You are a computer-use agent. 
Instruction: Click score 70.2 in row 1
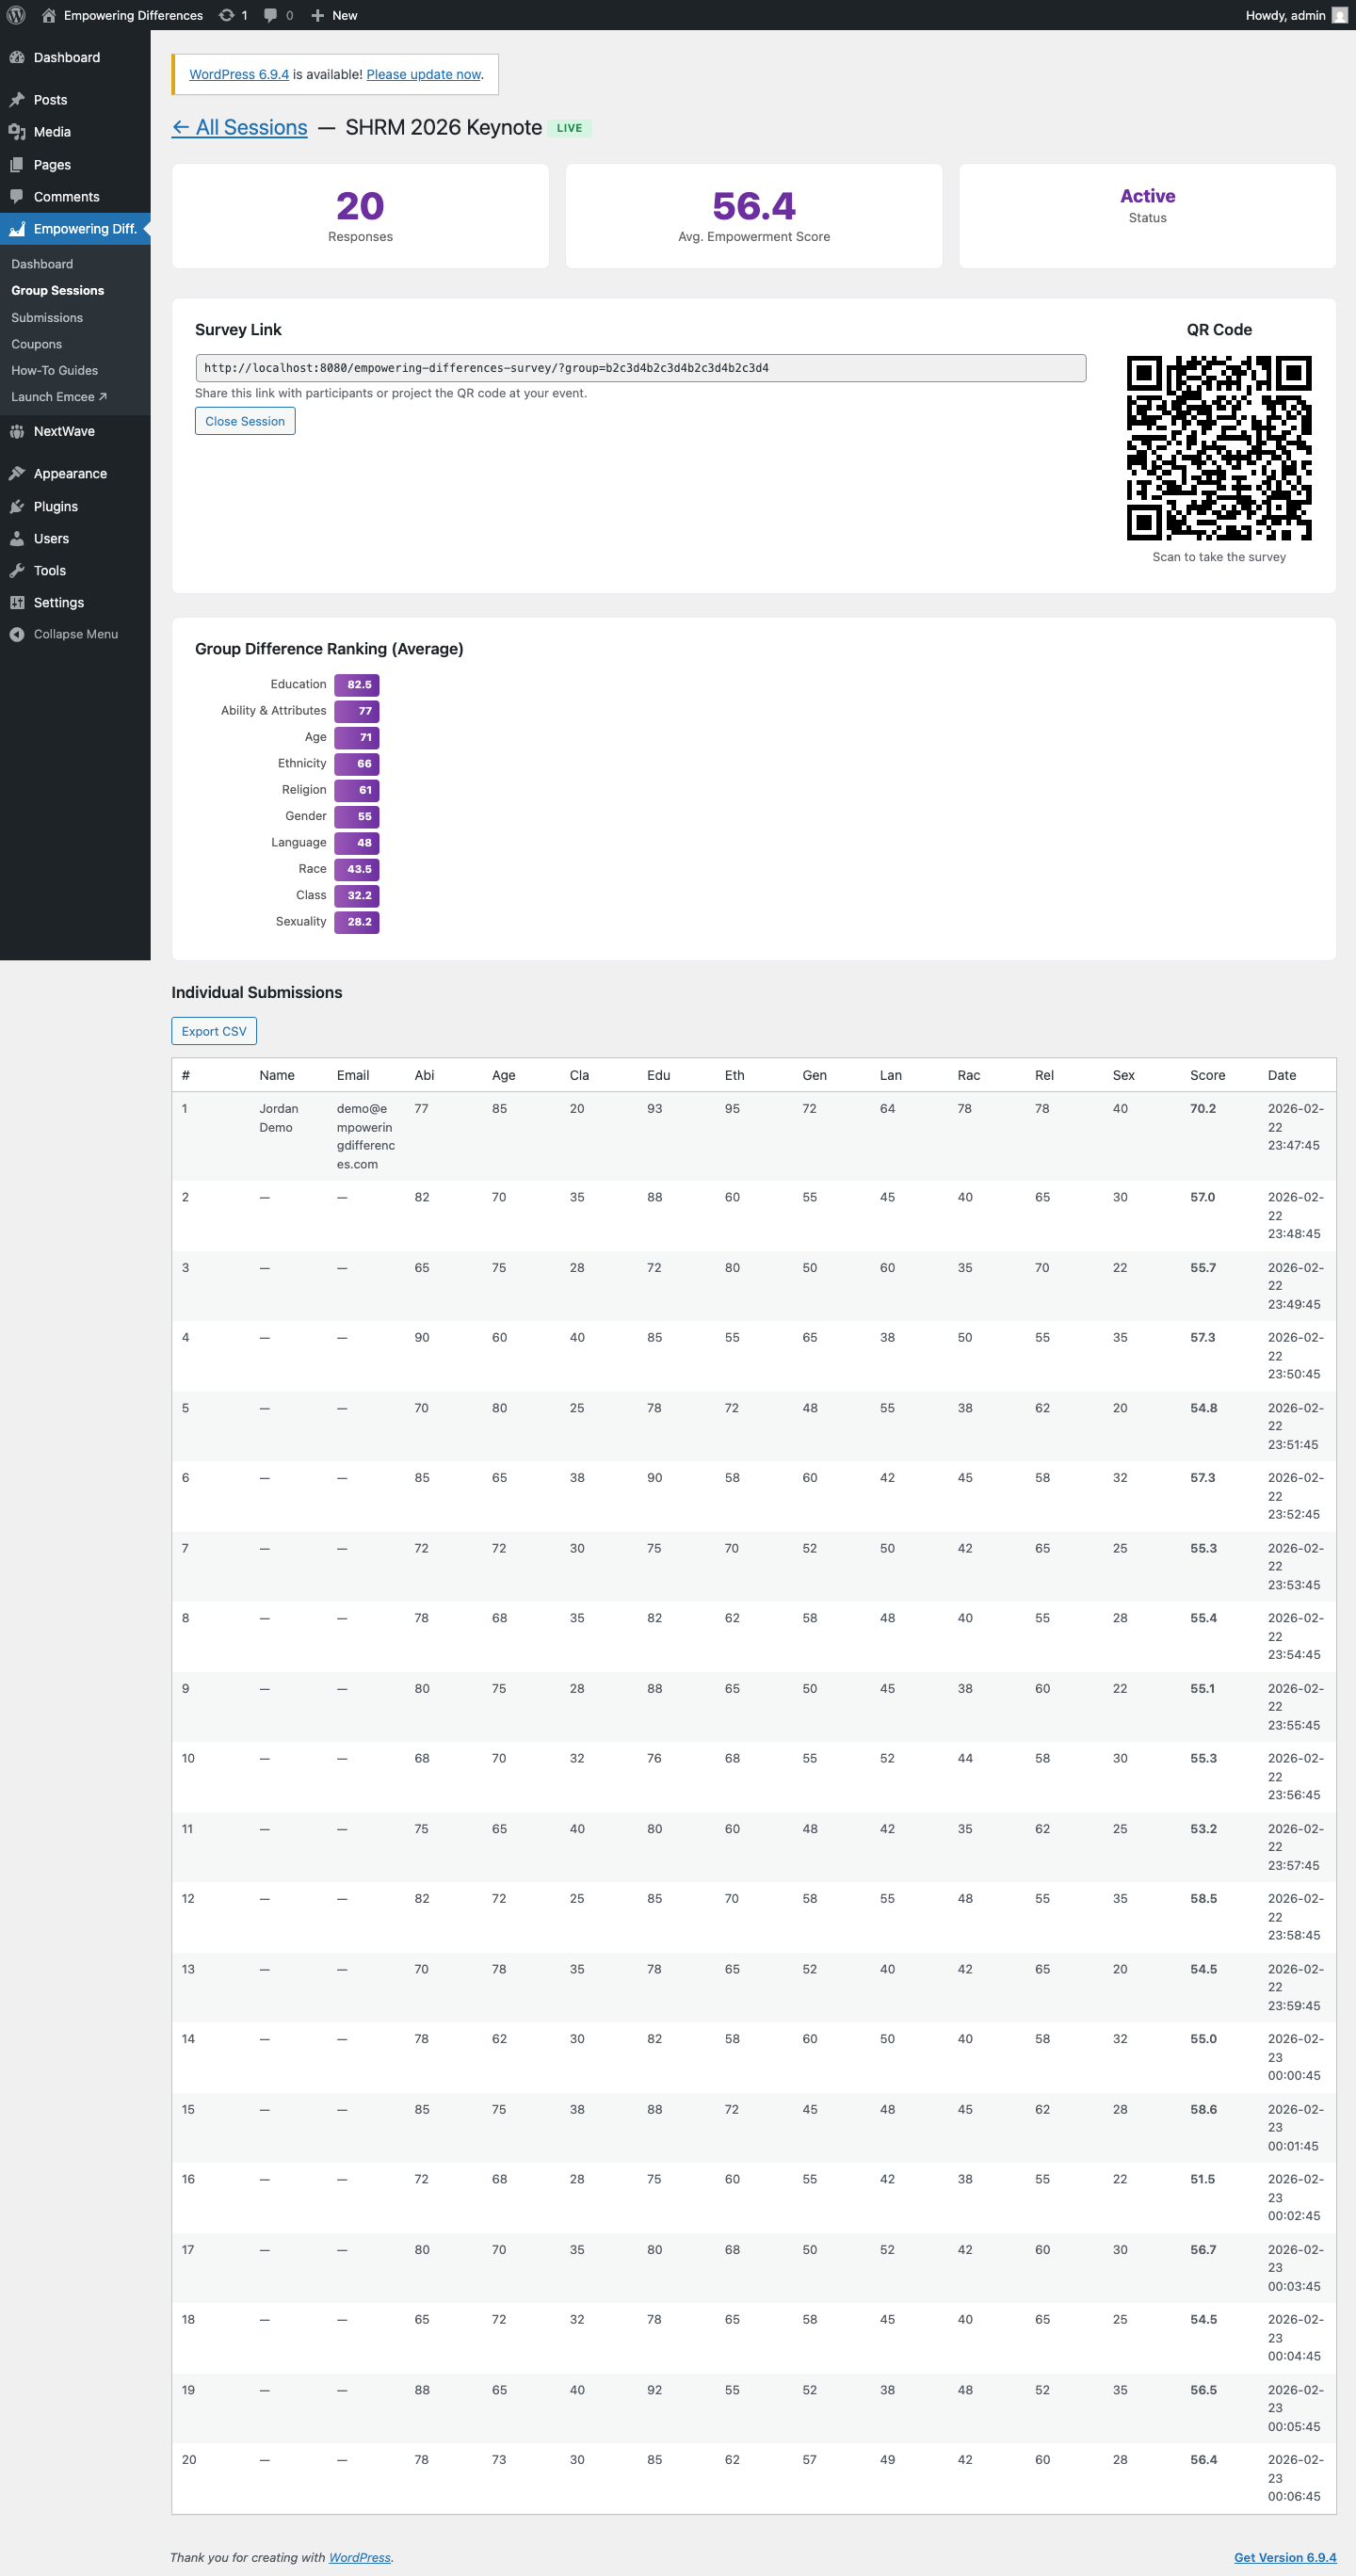1203,1109
